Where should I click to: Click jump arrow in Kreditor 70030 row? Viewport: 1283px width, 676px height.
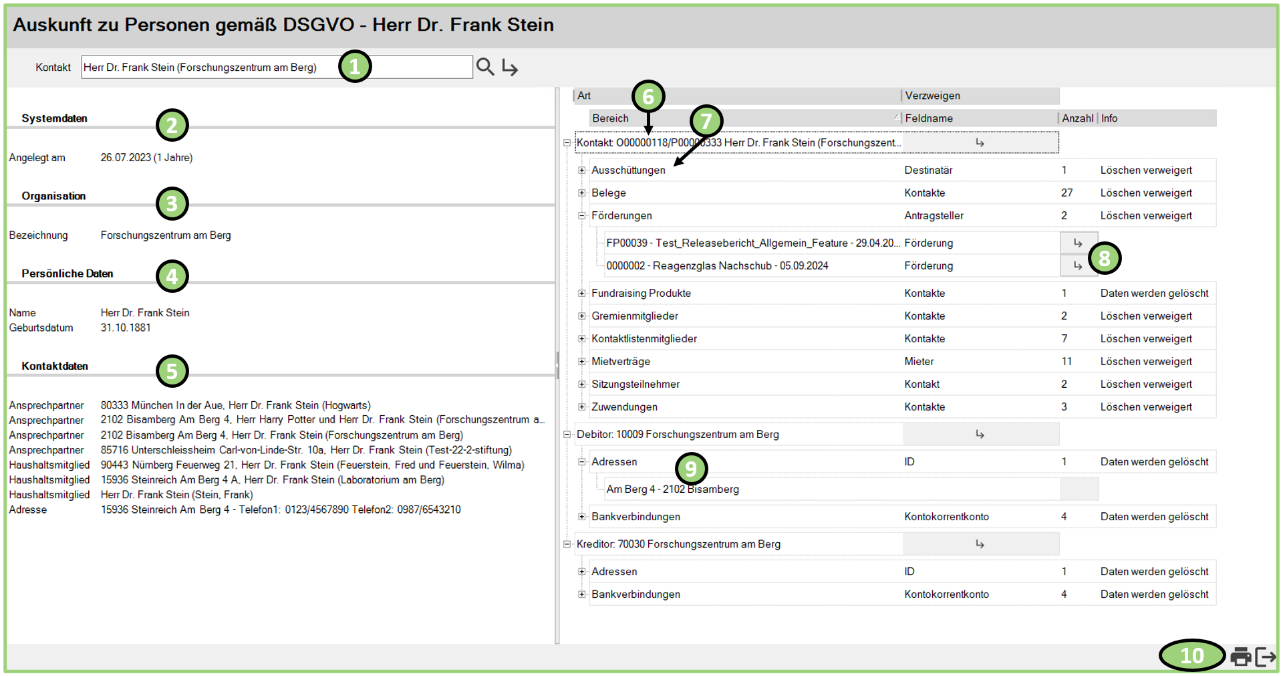[x=980, y=544]
